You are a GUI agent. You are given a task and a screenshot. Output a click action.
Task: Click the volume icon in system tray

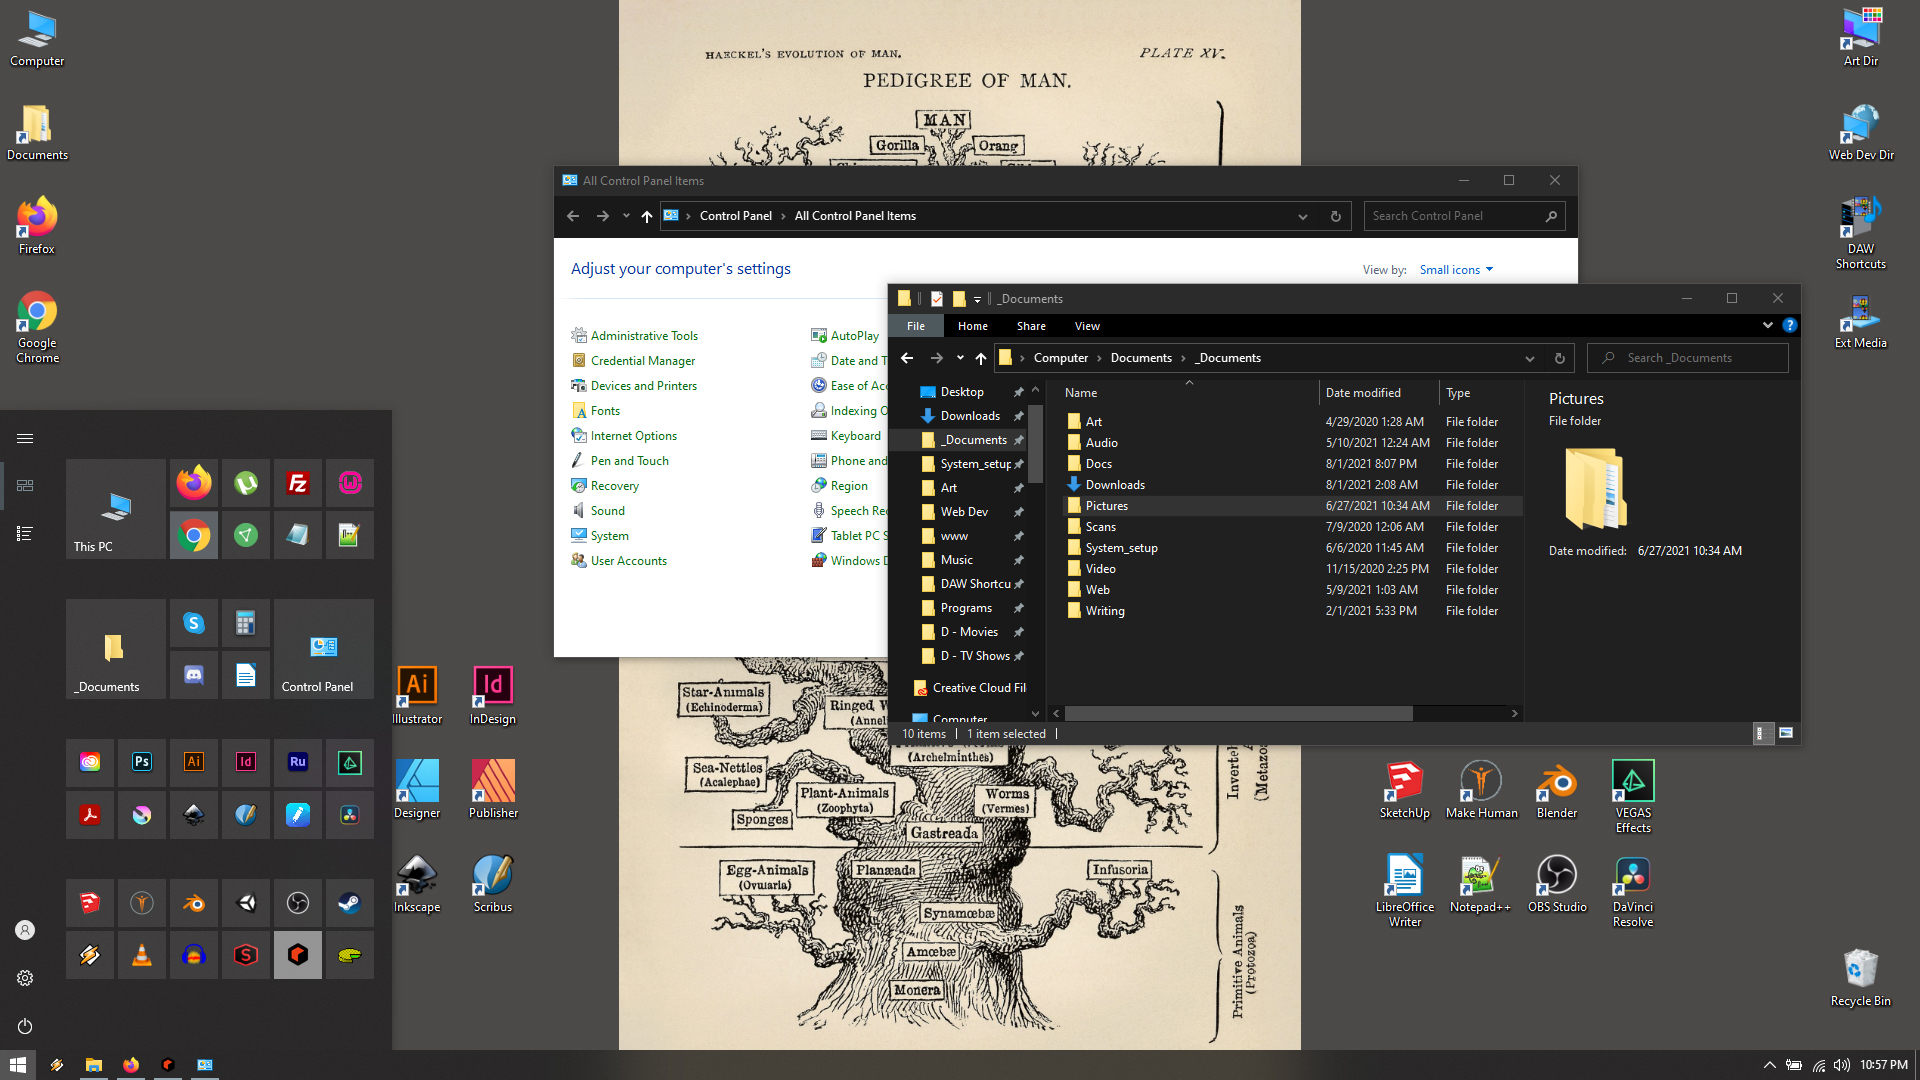pyautogui.click(x=1841, y=1065)
